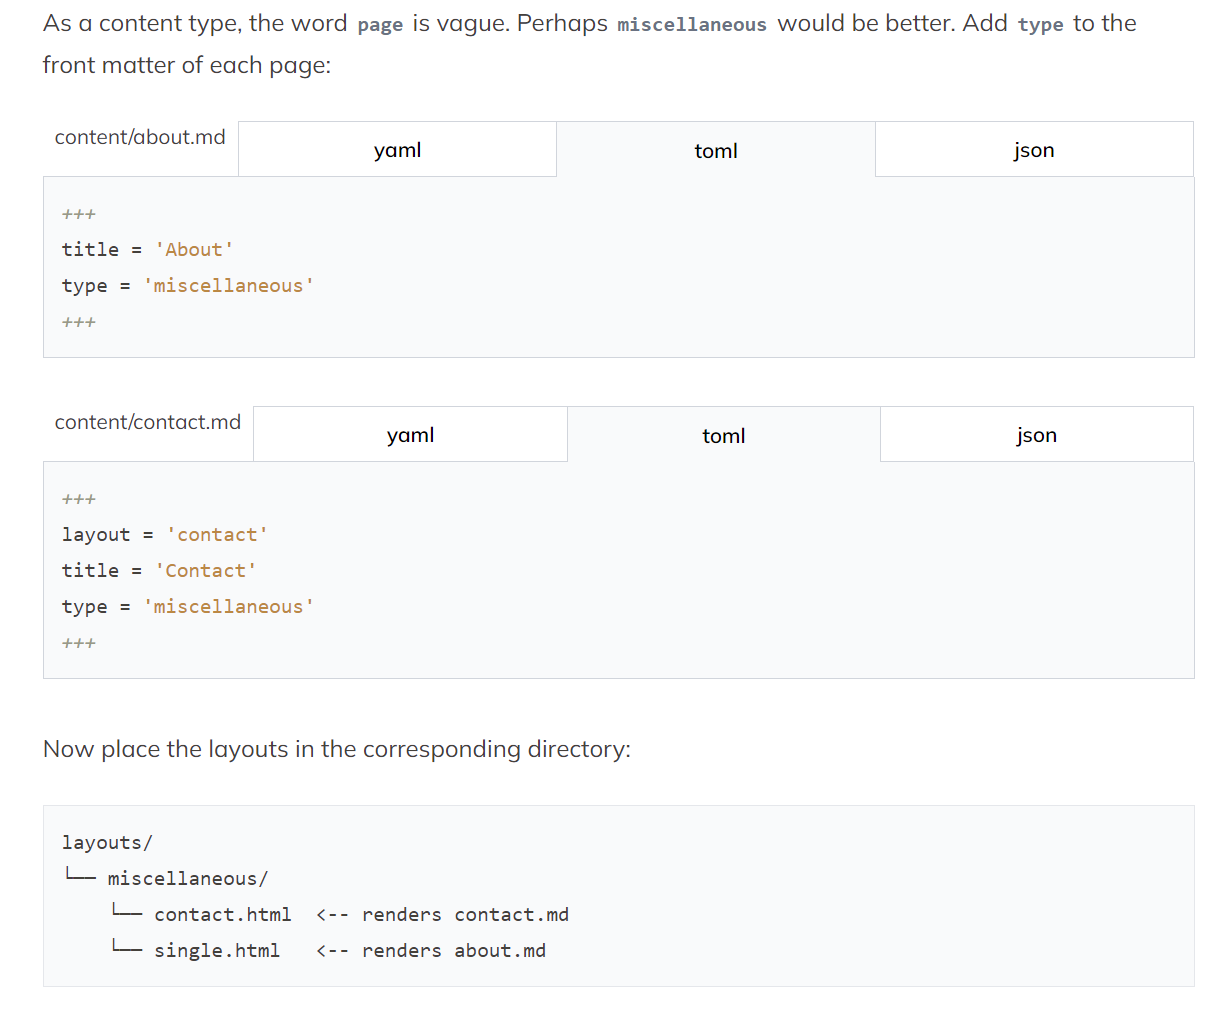Screen dimensions: 1226x1010
Task: Click the layout = 'contact' code line
Action: point(165,535)
